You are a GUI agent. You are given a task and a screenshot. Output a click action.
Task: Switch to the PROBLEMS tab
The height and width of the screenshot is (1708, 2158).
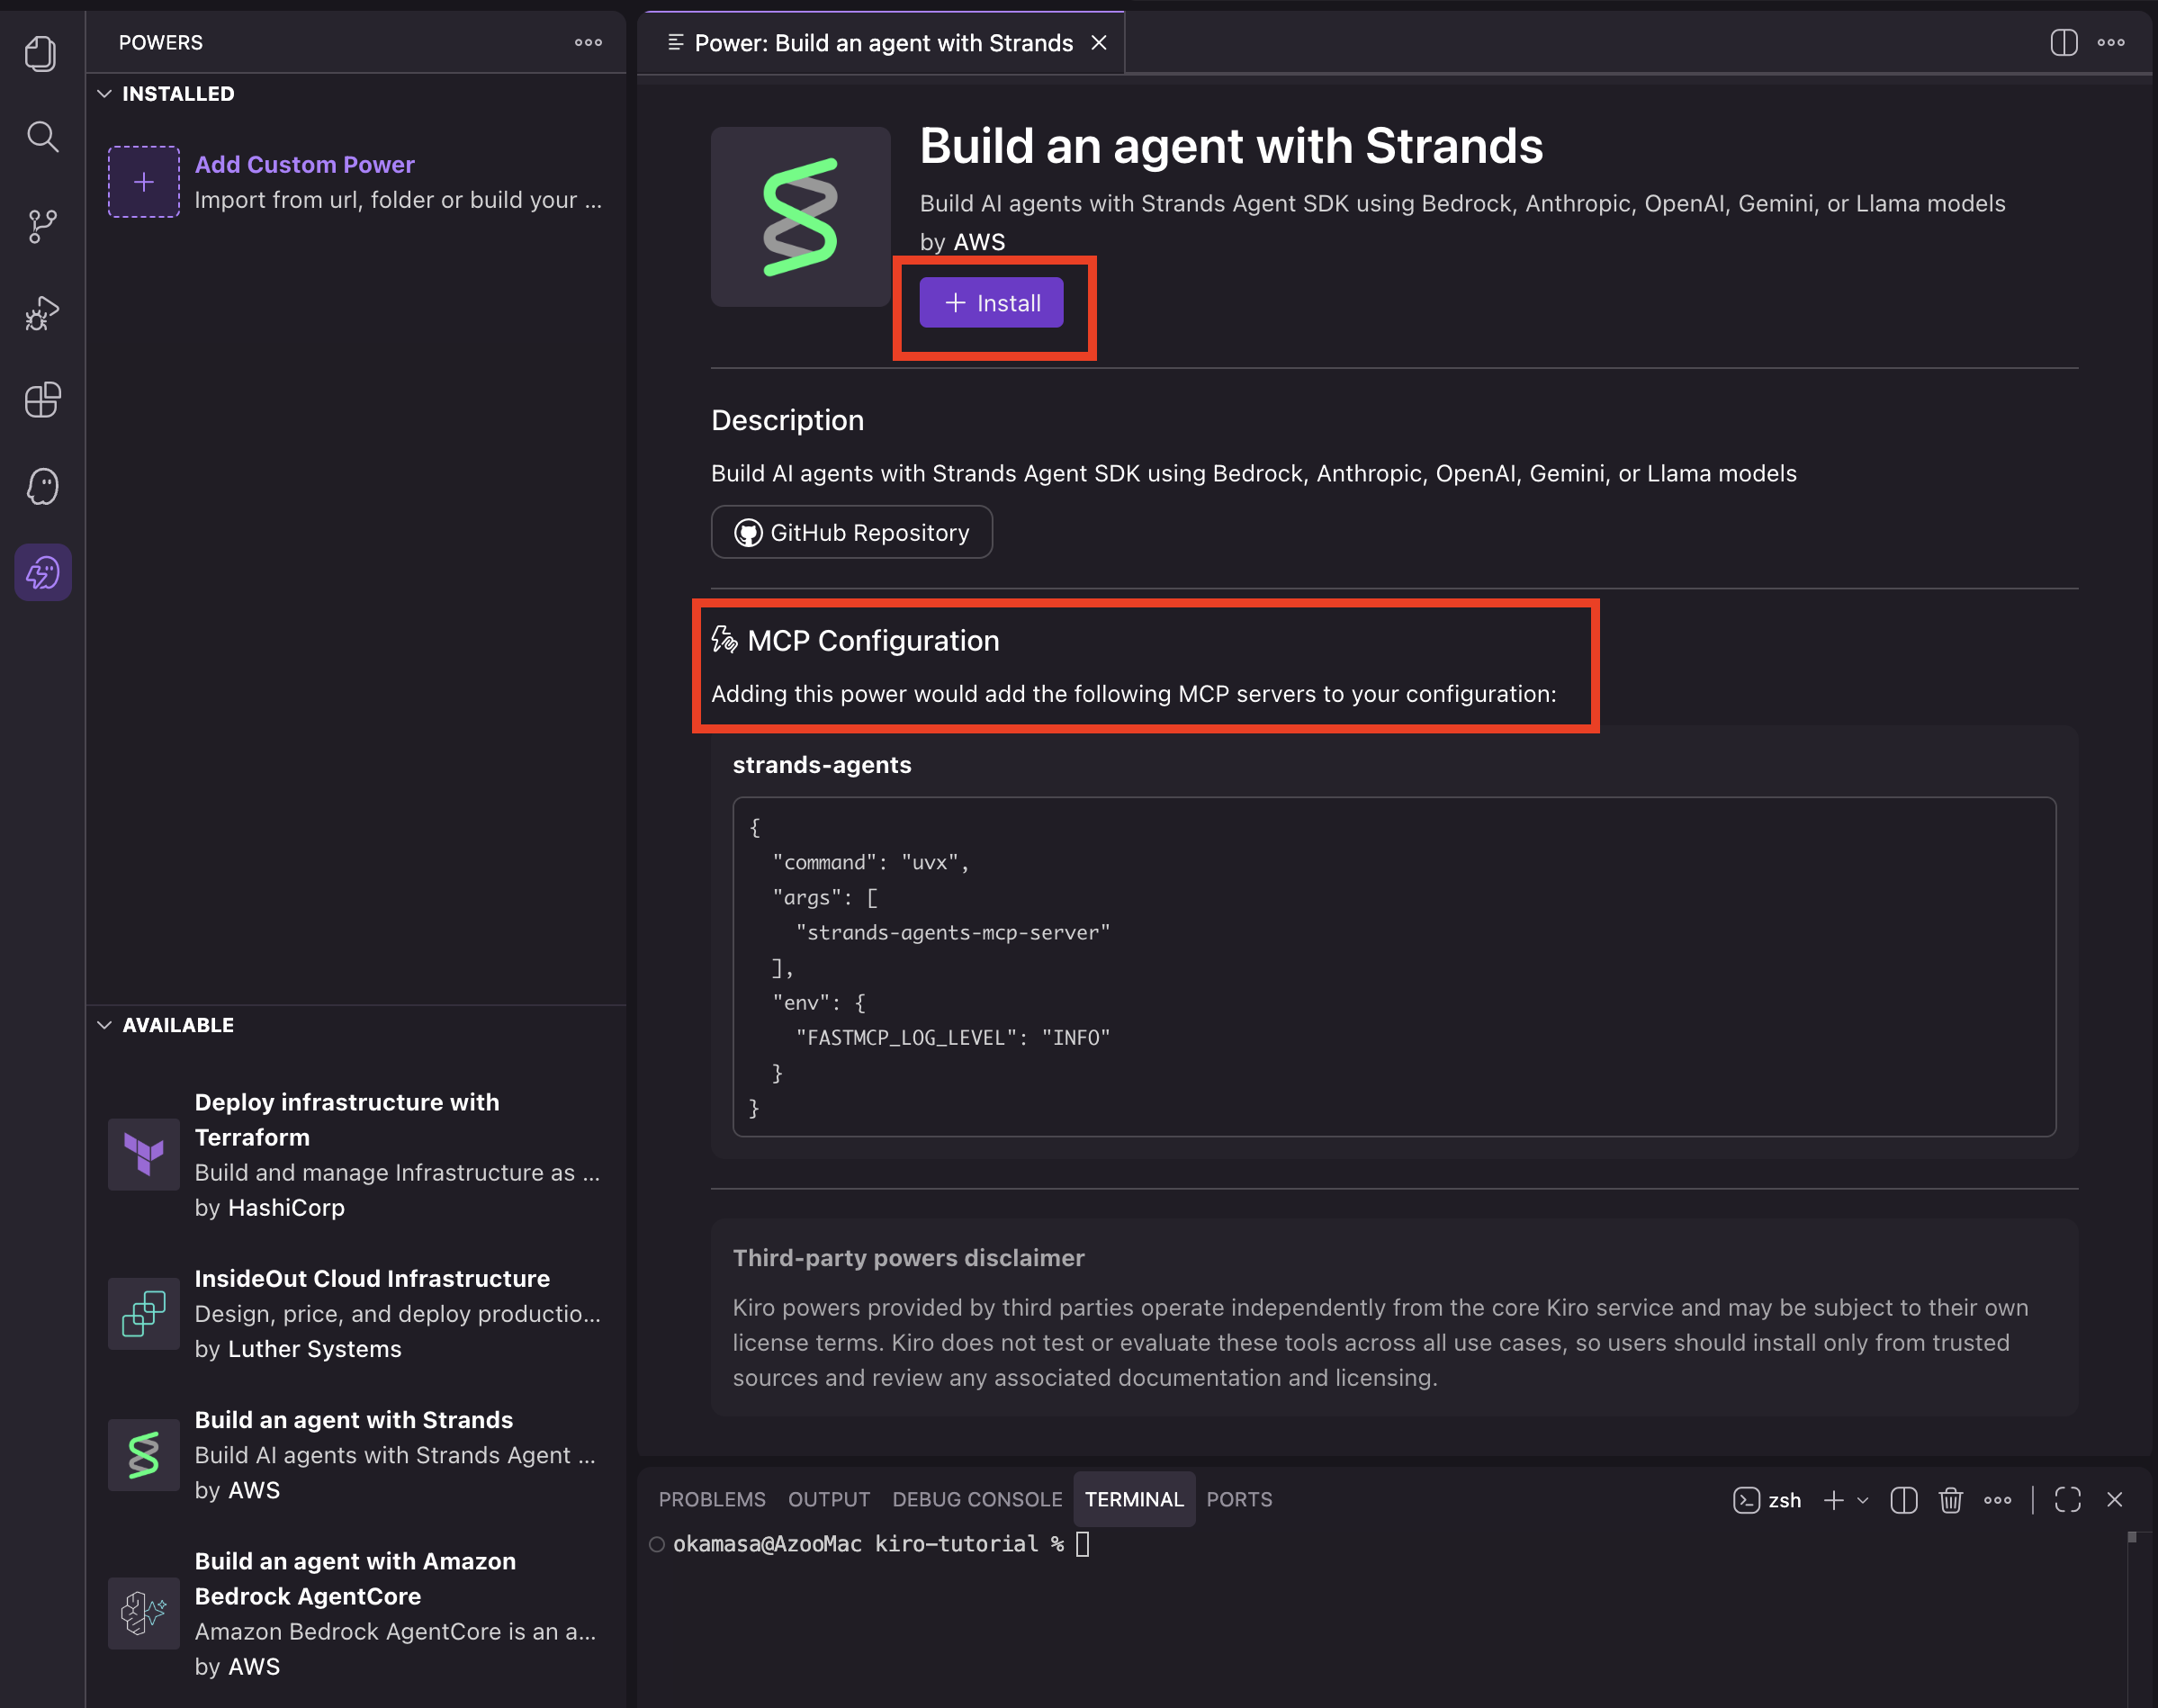click(711, 1500)
